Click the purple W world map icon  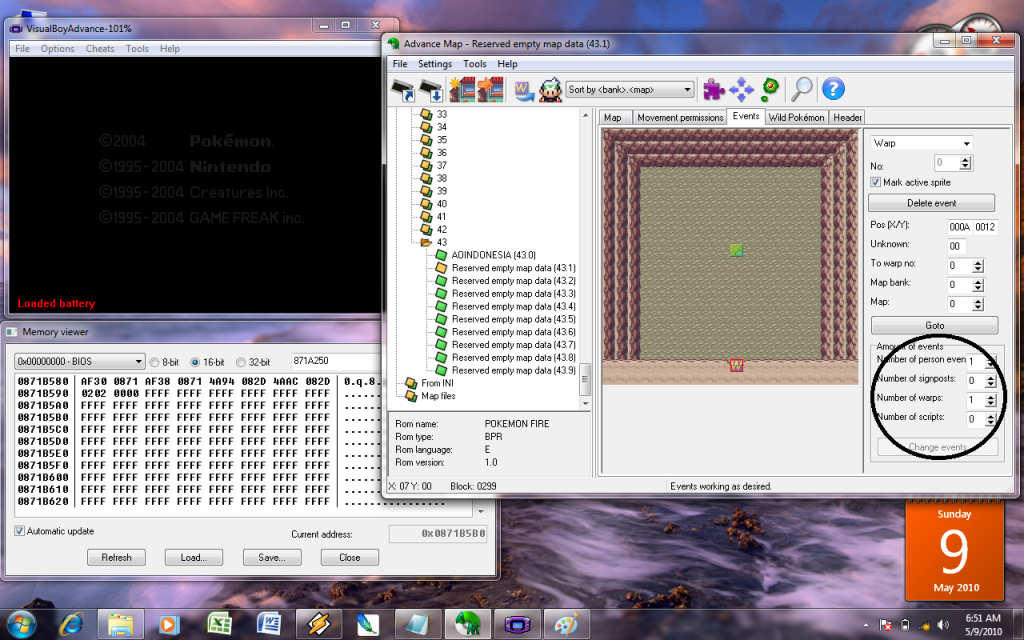tap(524, 90)
